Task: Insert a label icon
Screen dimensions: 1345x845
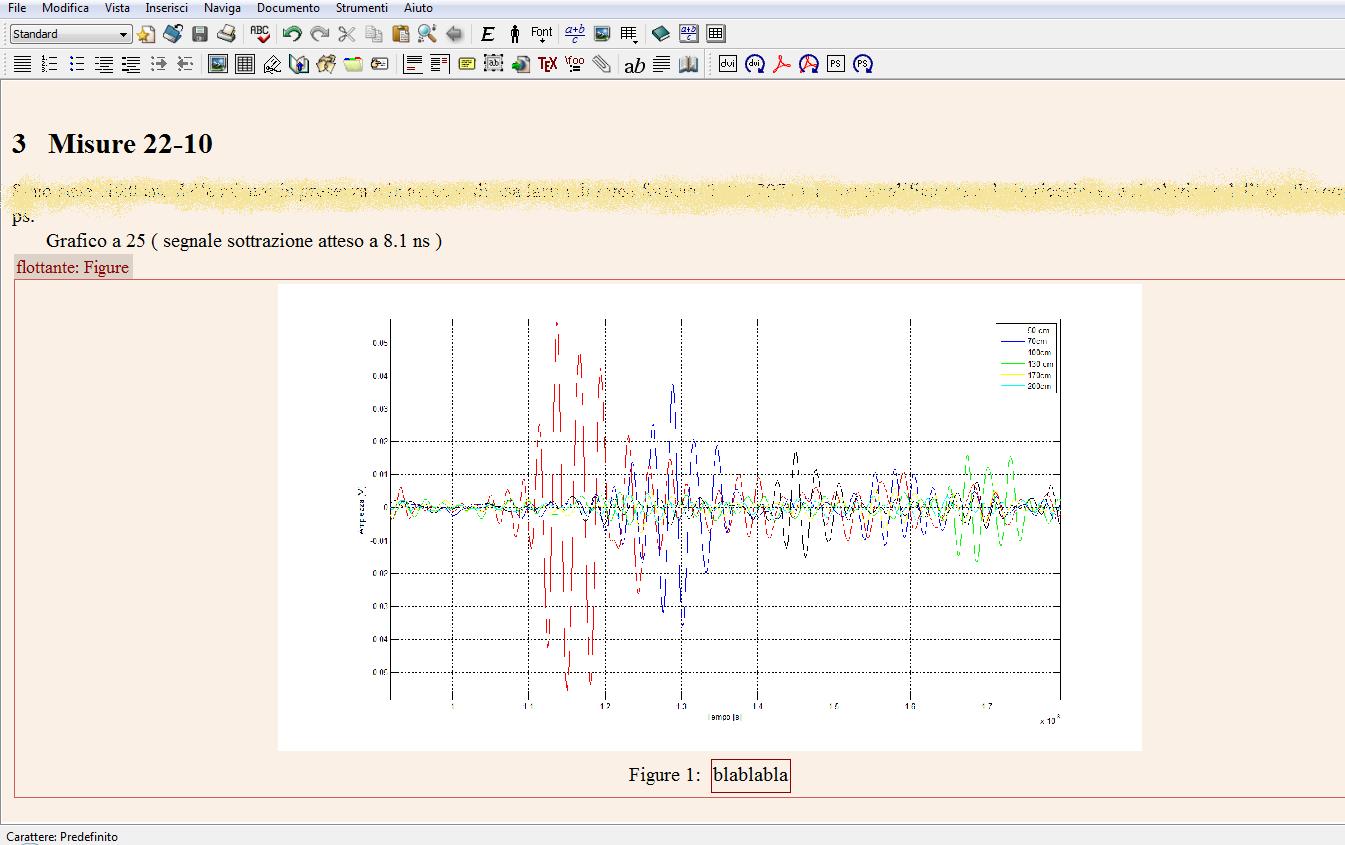Action: click(272, 64)
